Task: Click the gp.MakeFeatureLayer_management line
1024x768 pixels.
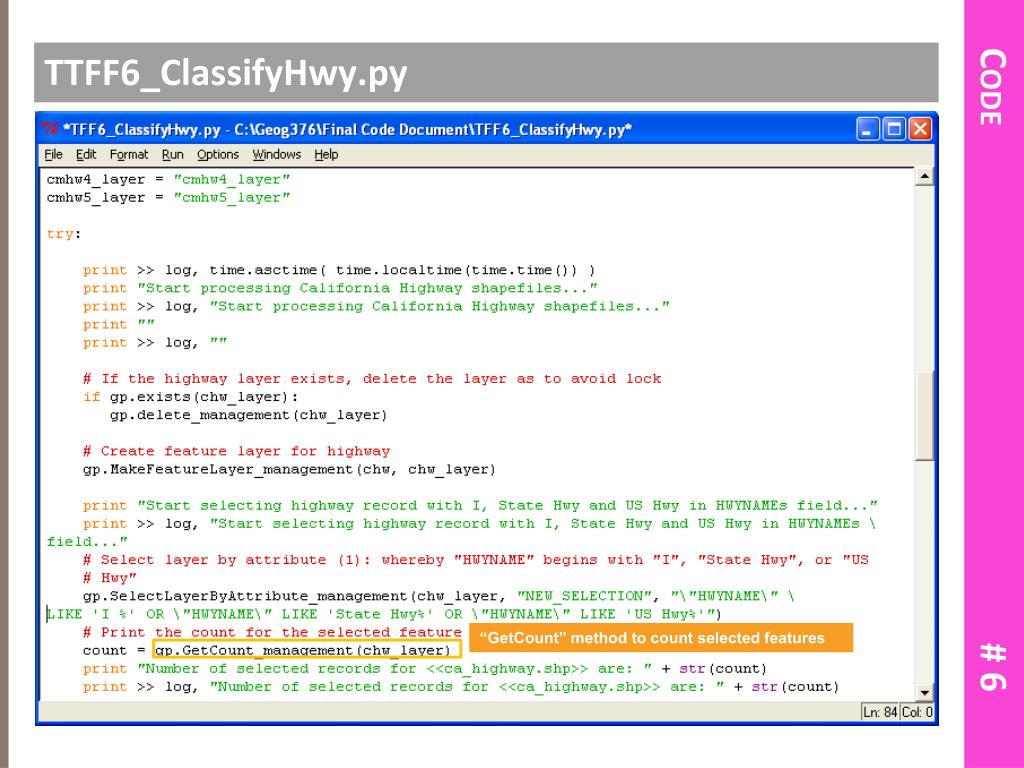Action: coord(289,469)
